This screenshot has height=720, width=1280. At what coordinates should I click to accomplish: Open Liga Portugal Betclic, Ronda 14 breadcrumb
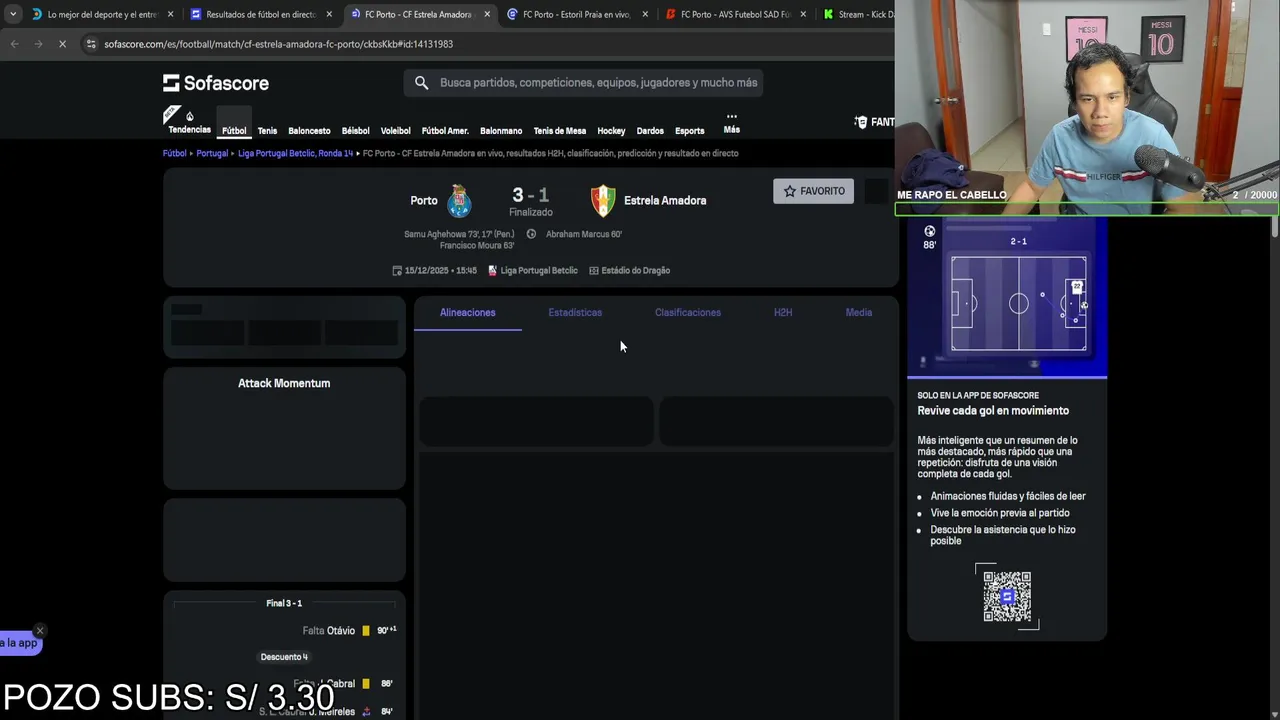(296, 154)
